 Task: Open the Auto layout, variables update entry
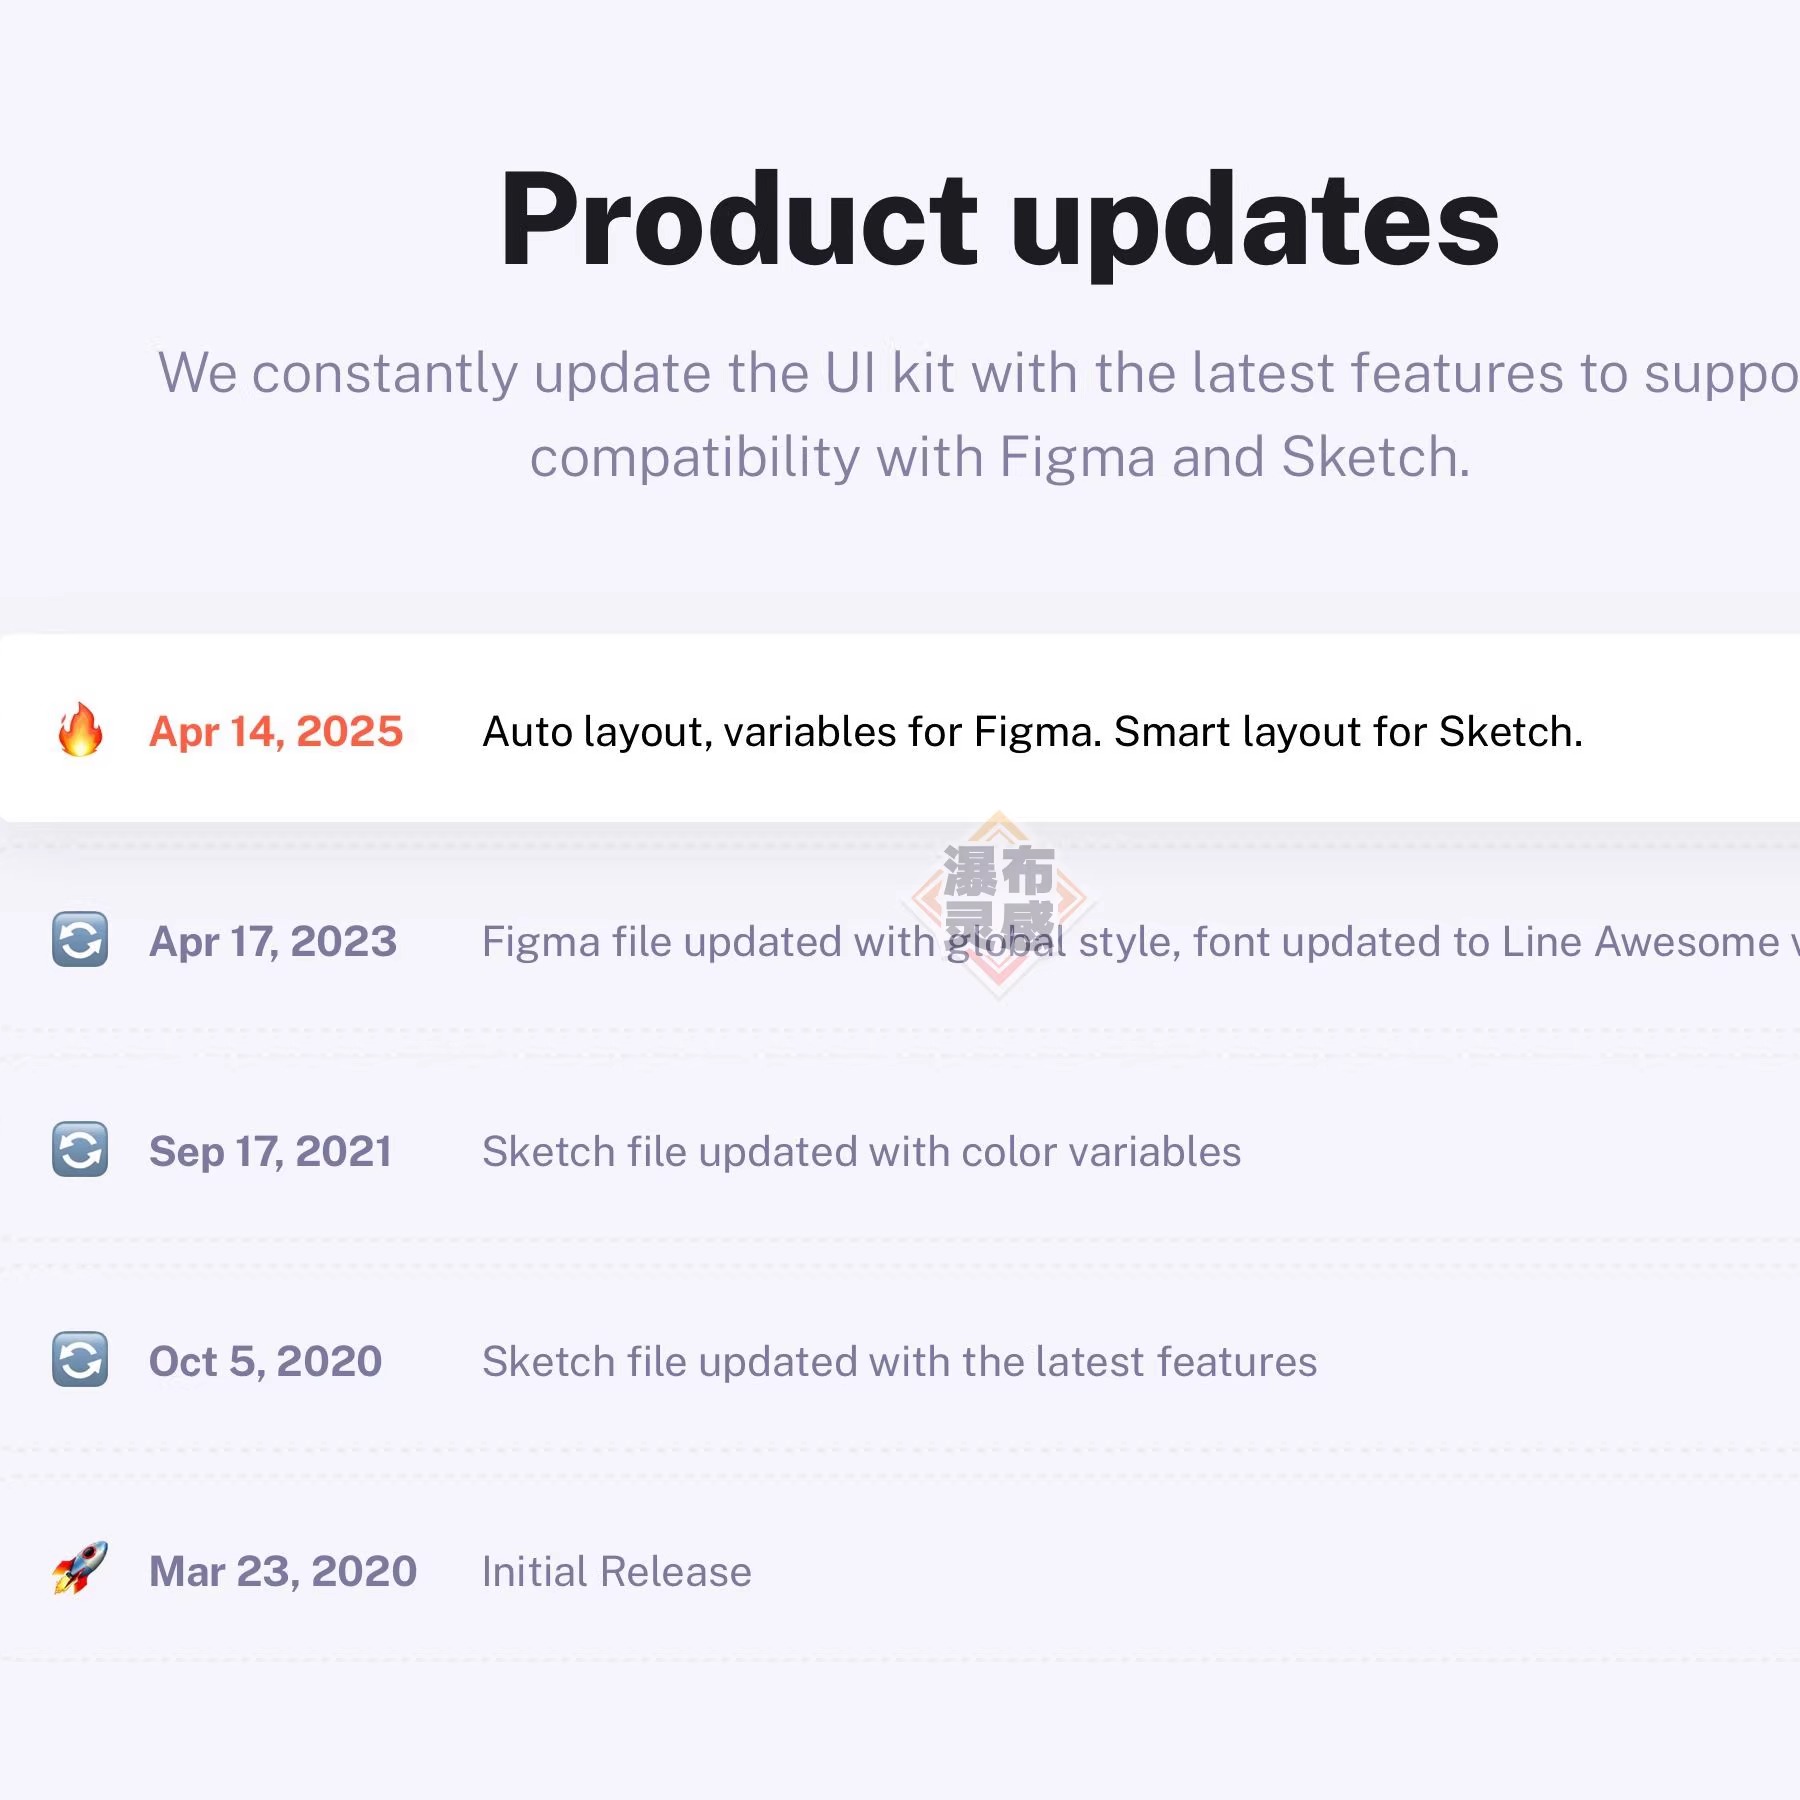tap(1032, 732)
